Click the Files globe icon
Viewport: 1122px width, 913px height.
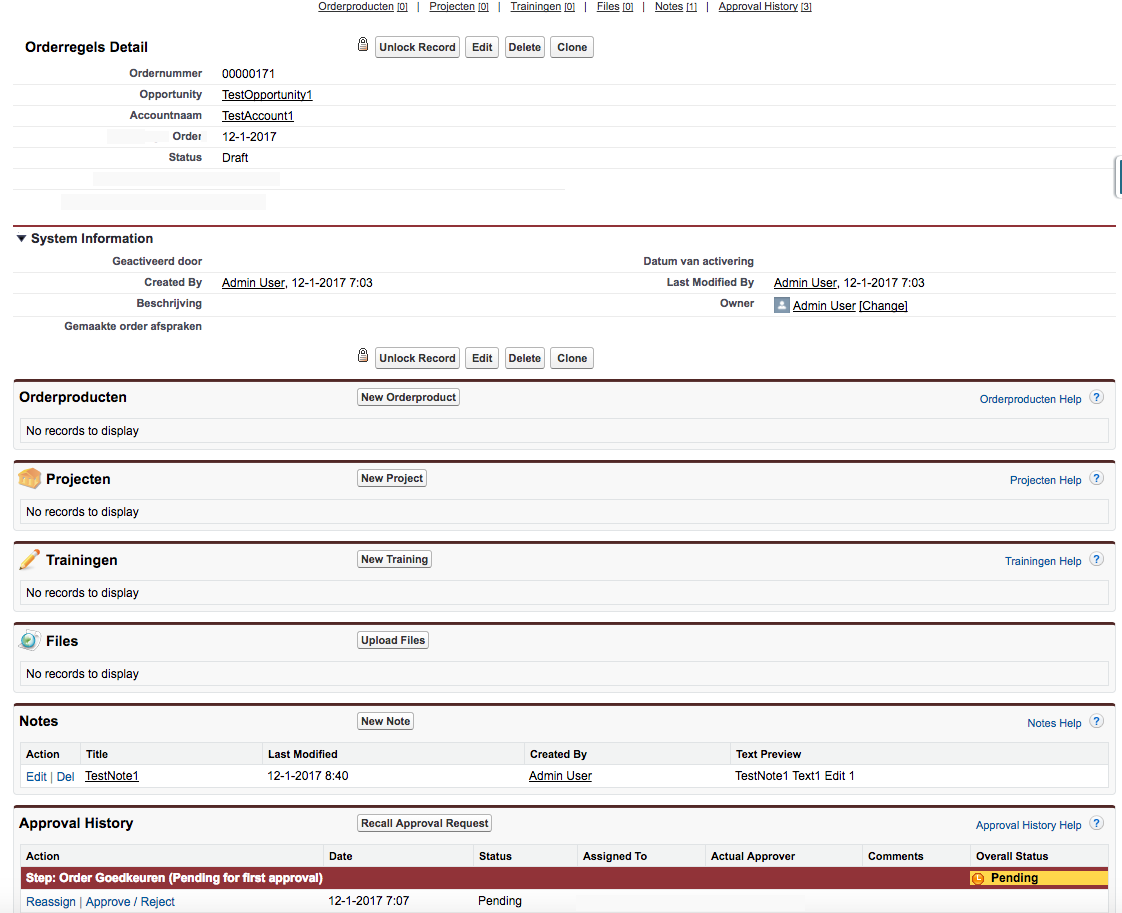click(x=29, y=640)
